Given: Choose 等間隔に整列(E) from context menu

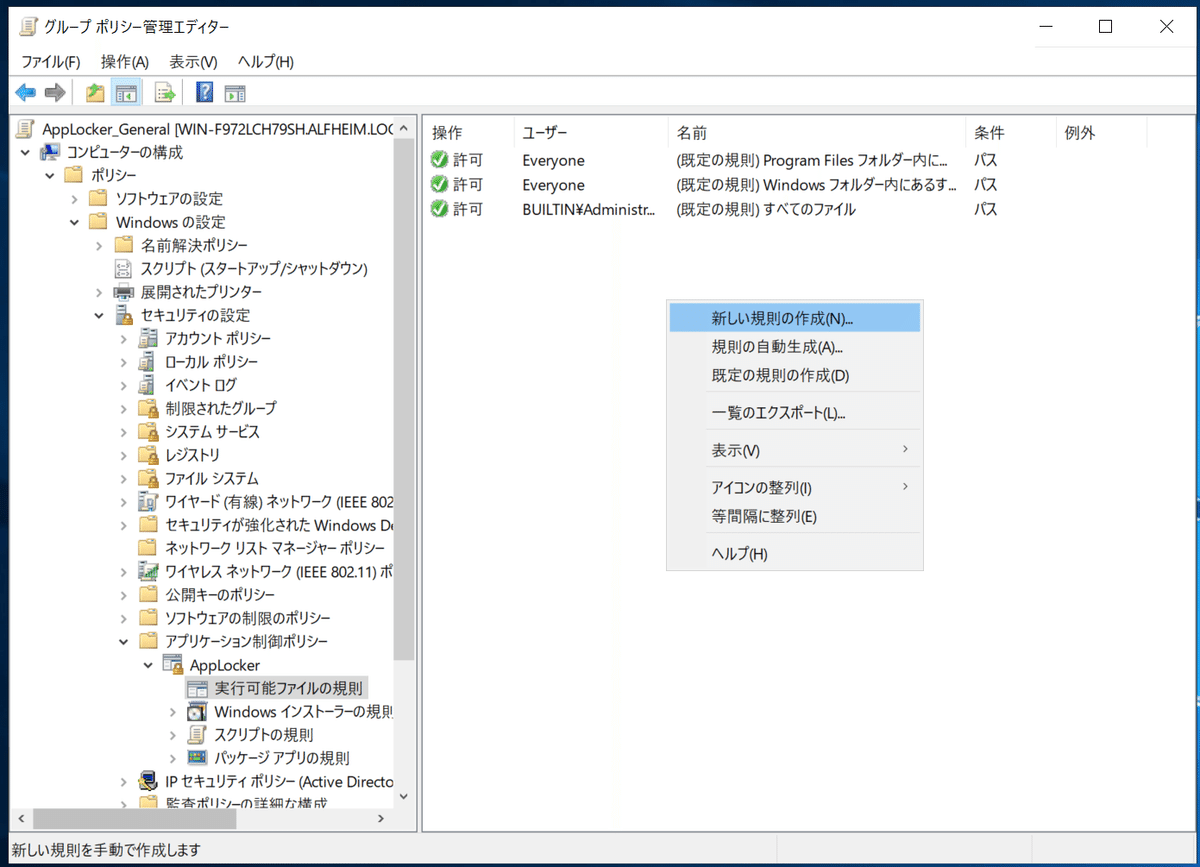Looking at the screenshot, I should pyautogui.click(x=795, y=516).
